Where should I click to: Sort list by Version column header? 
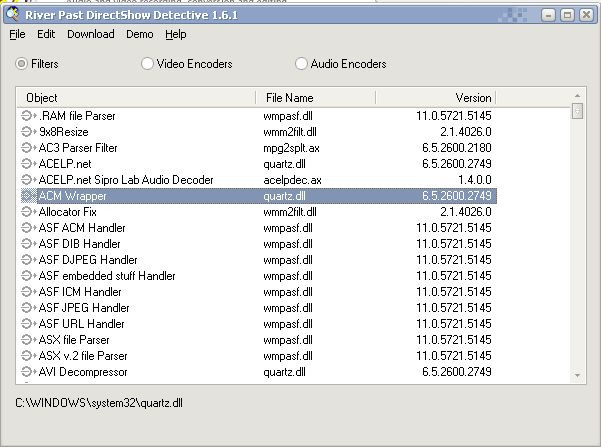pyautogui.click(x=436, y=98)
